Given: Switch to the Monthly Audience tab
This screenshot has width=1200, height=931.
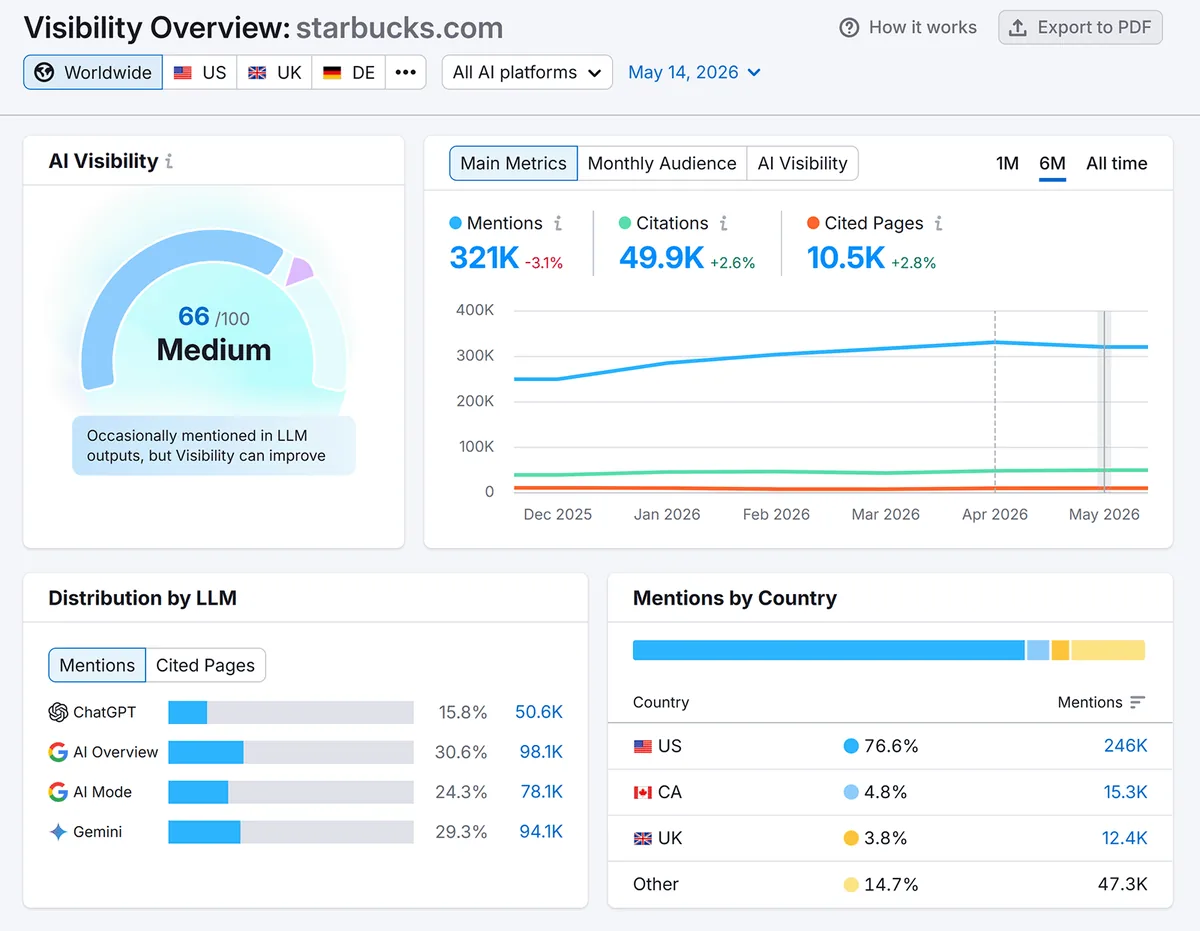Looking at the screenshot, I should (662, 163).
